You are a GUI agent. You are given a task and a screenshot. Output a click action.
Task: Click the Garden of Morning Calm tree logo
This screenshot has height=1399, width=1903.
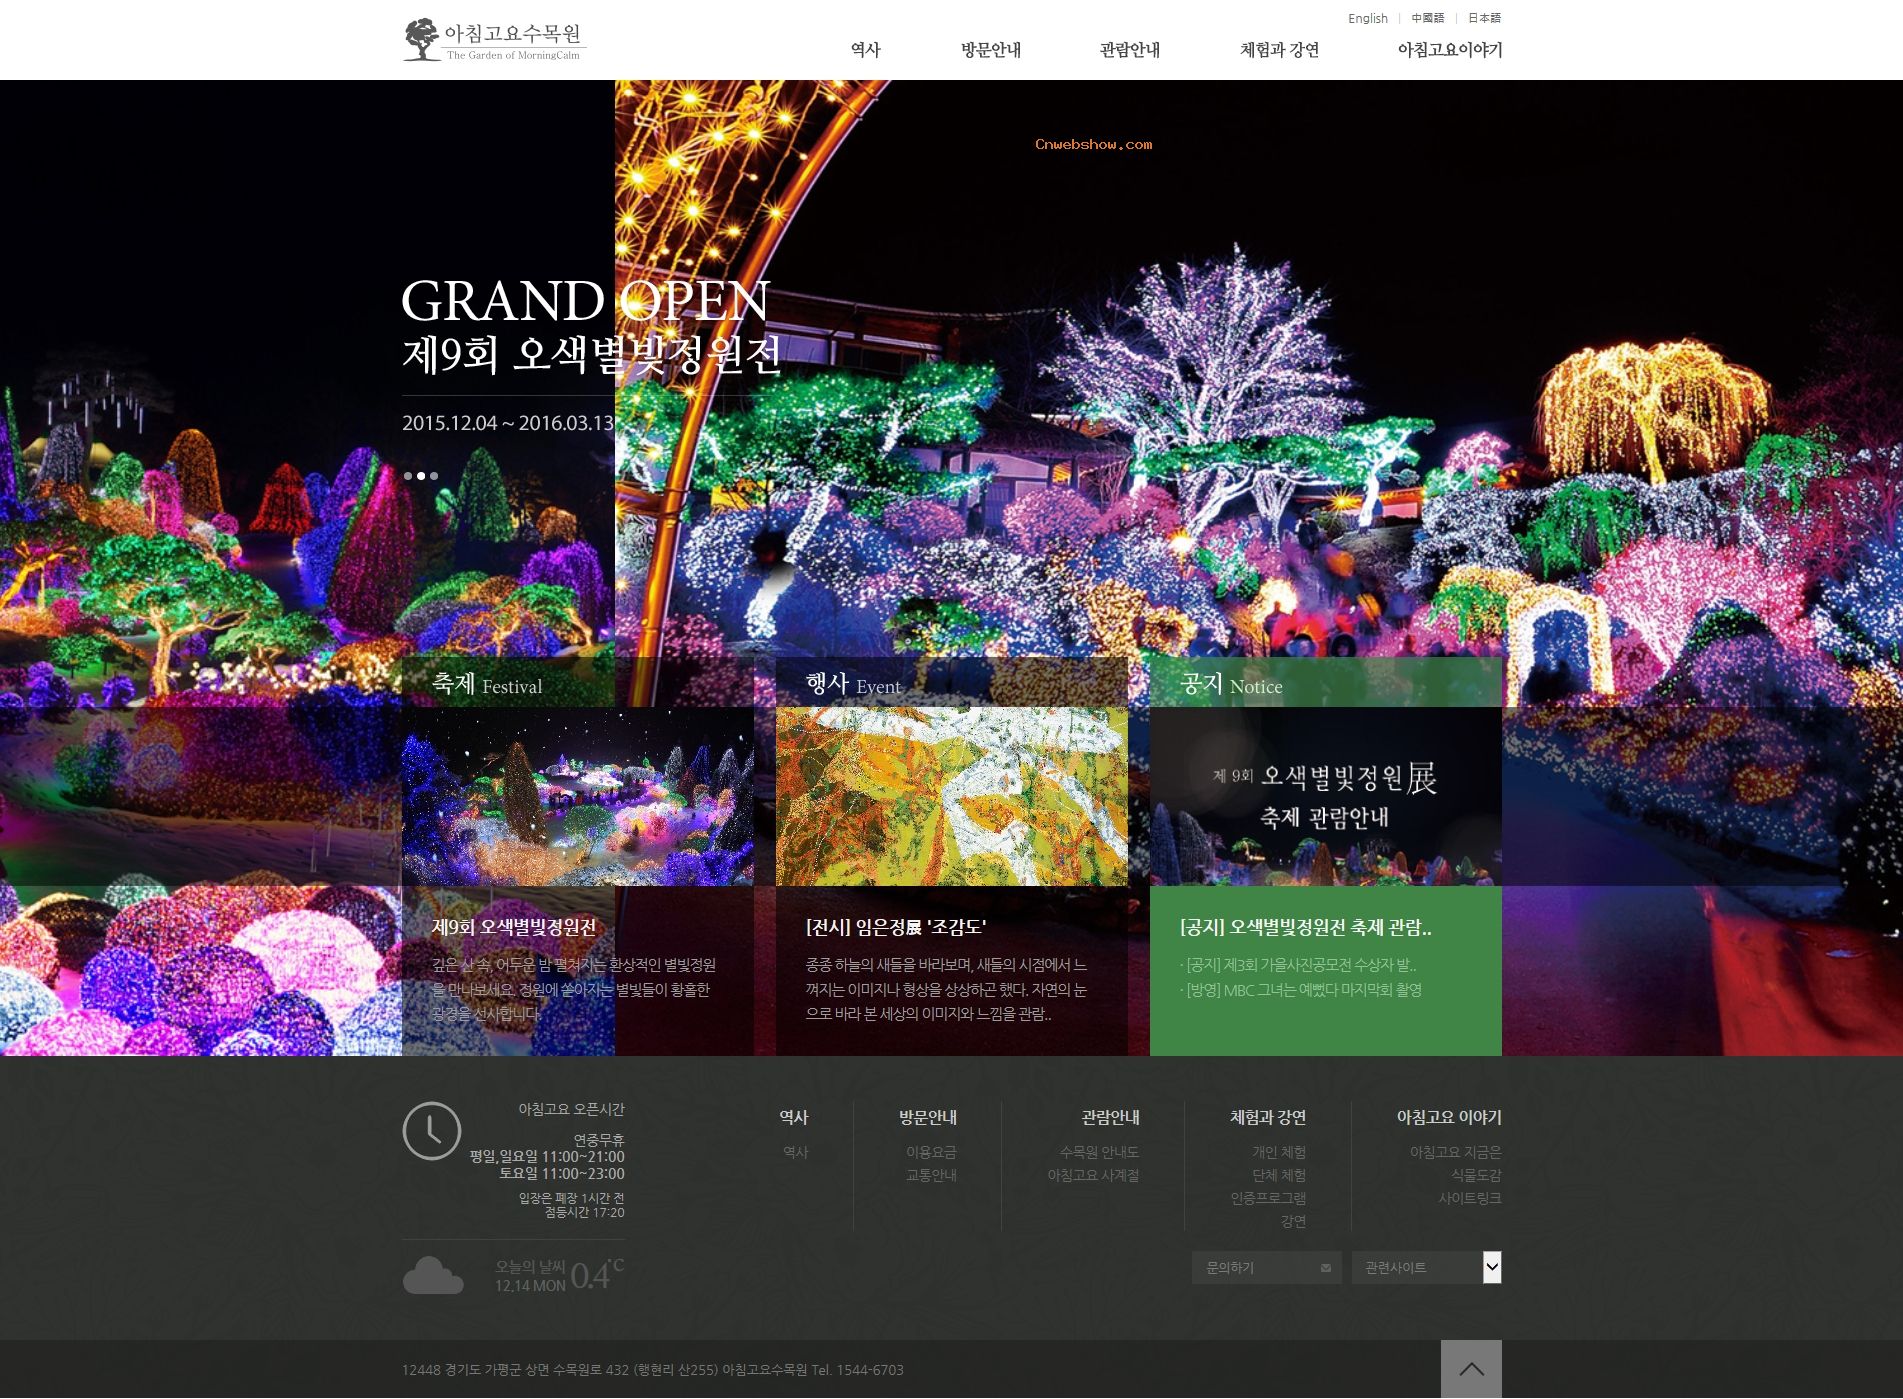point(422,40)
